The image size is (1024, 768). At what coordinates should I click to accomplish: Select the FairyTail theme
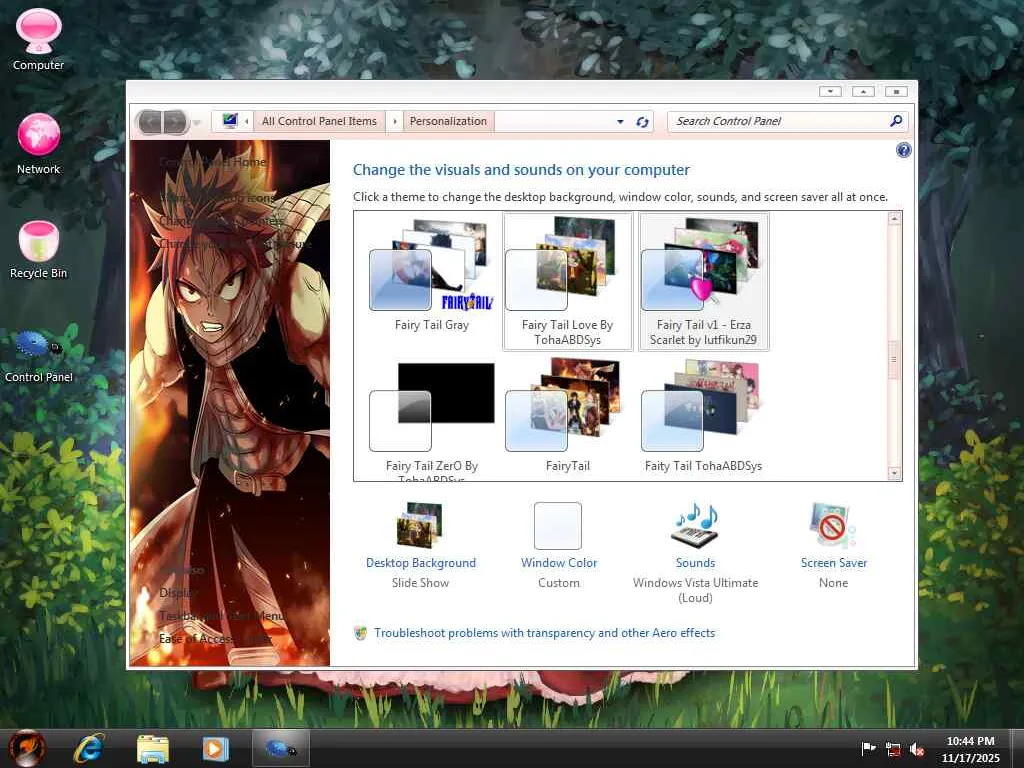click(568, 415)
